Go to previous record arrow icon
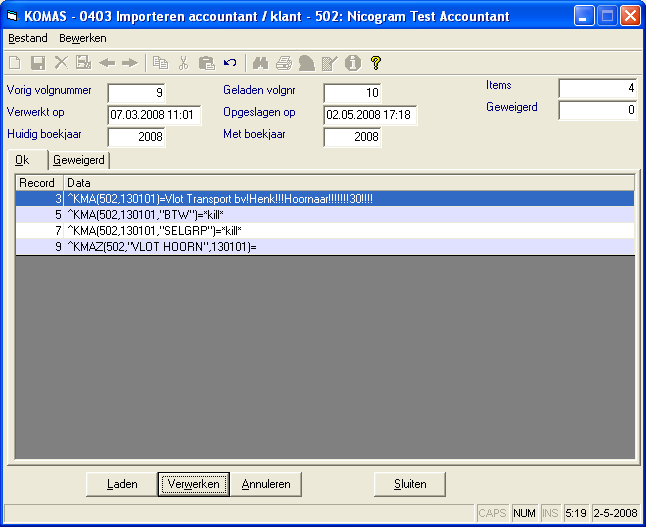This screenshot has height=527, width=646. pos(107,63)
